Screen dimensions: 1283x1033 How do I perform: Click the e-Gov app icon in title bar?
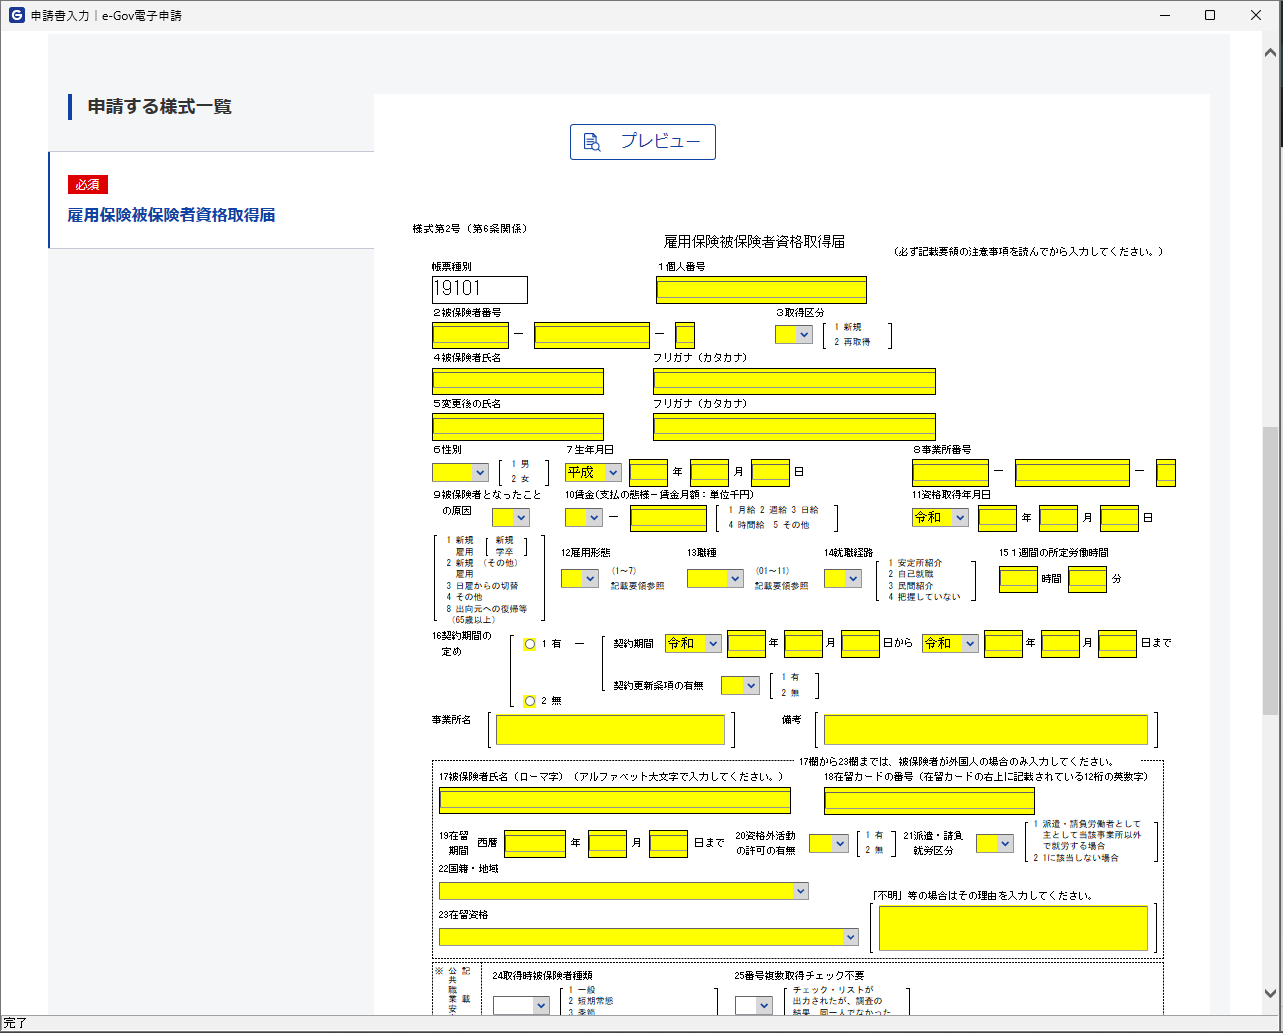pyautogui.click(x=16, y=15)
